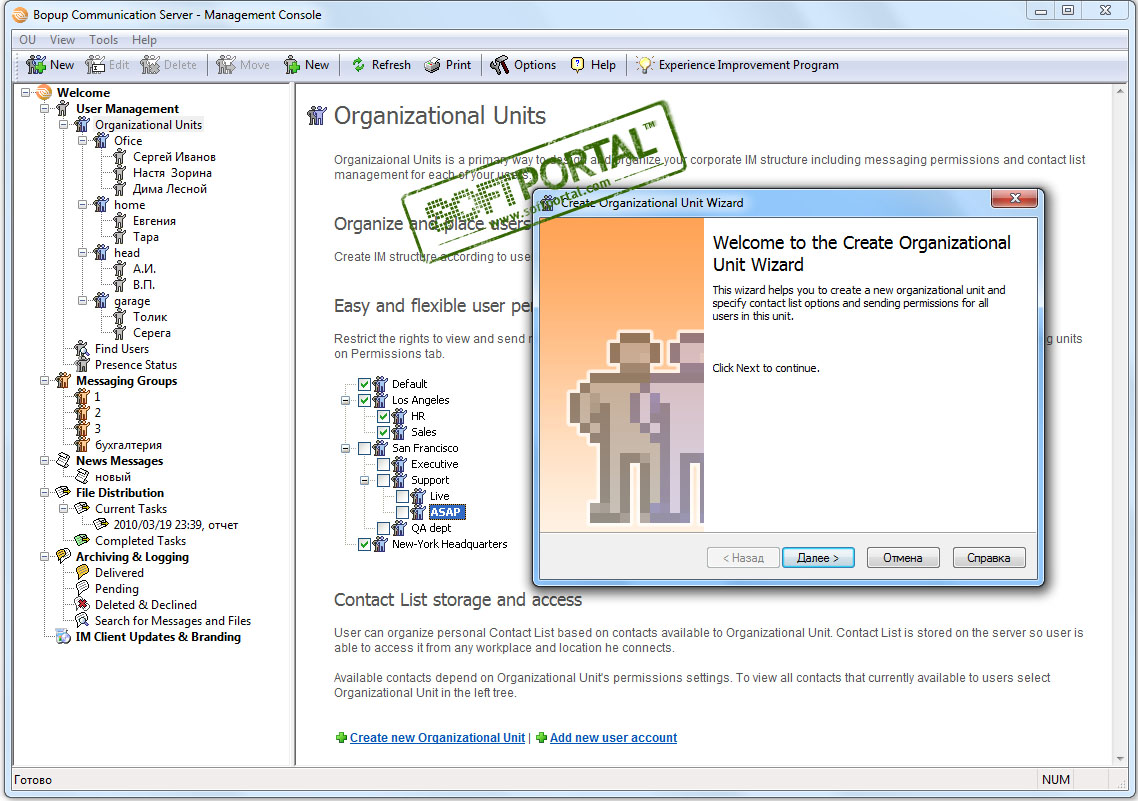Uncheck the Los Angeles checkbox

[364, 400]
